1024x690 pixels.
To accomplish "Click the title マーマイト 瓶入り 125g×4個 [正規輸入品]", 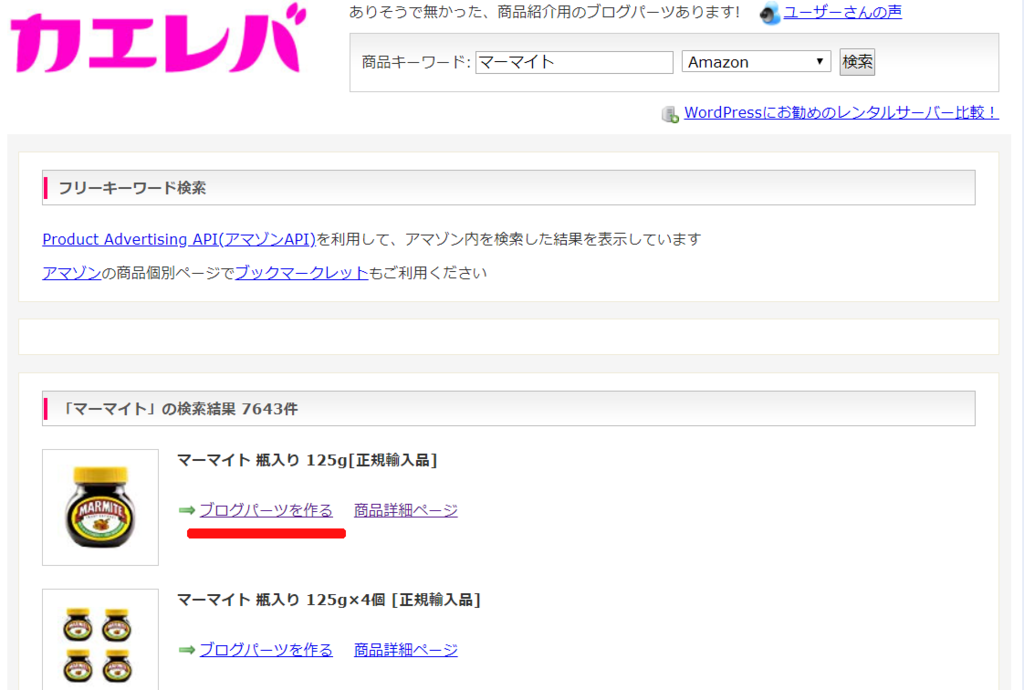I will pos(328,600).
